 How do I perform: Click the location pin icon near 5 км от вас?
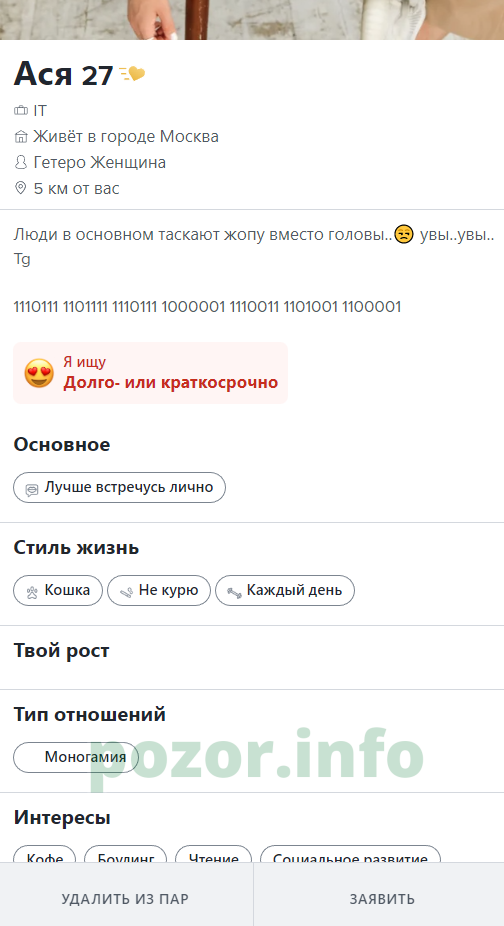point(21,188)
